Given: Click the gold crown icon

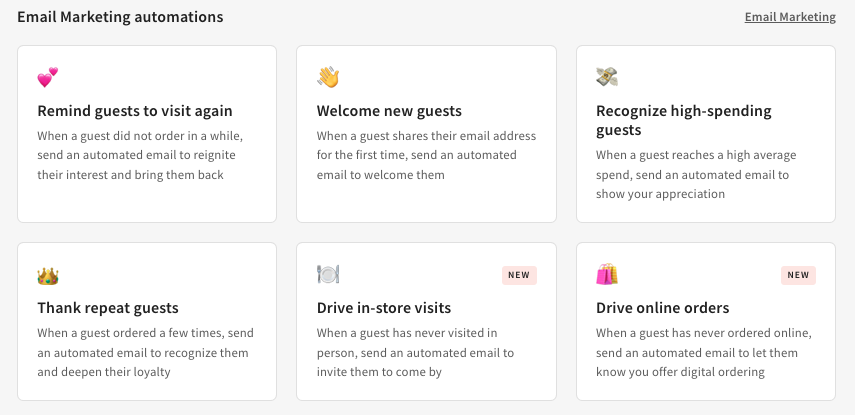Looking at the screenshot, I should click(x=48, y=275).
